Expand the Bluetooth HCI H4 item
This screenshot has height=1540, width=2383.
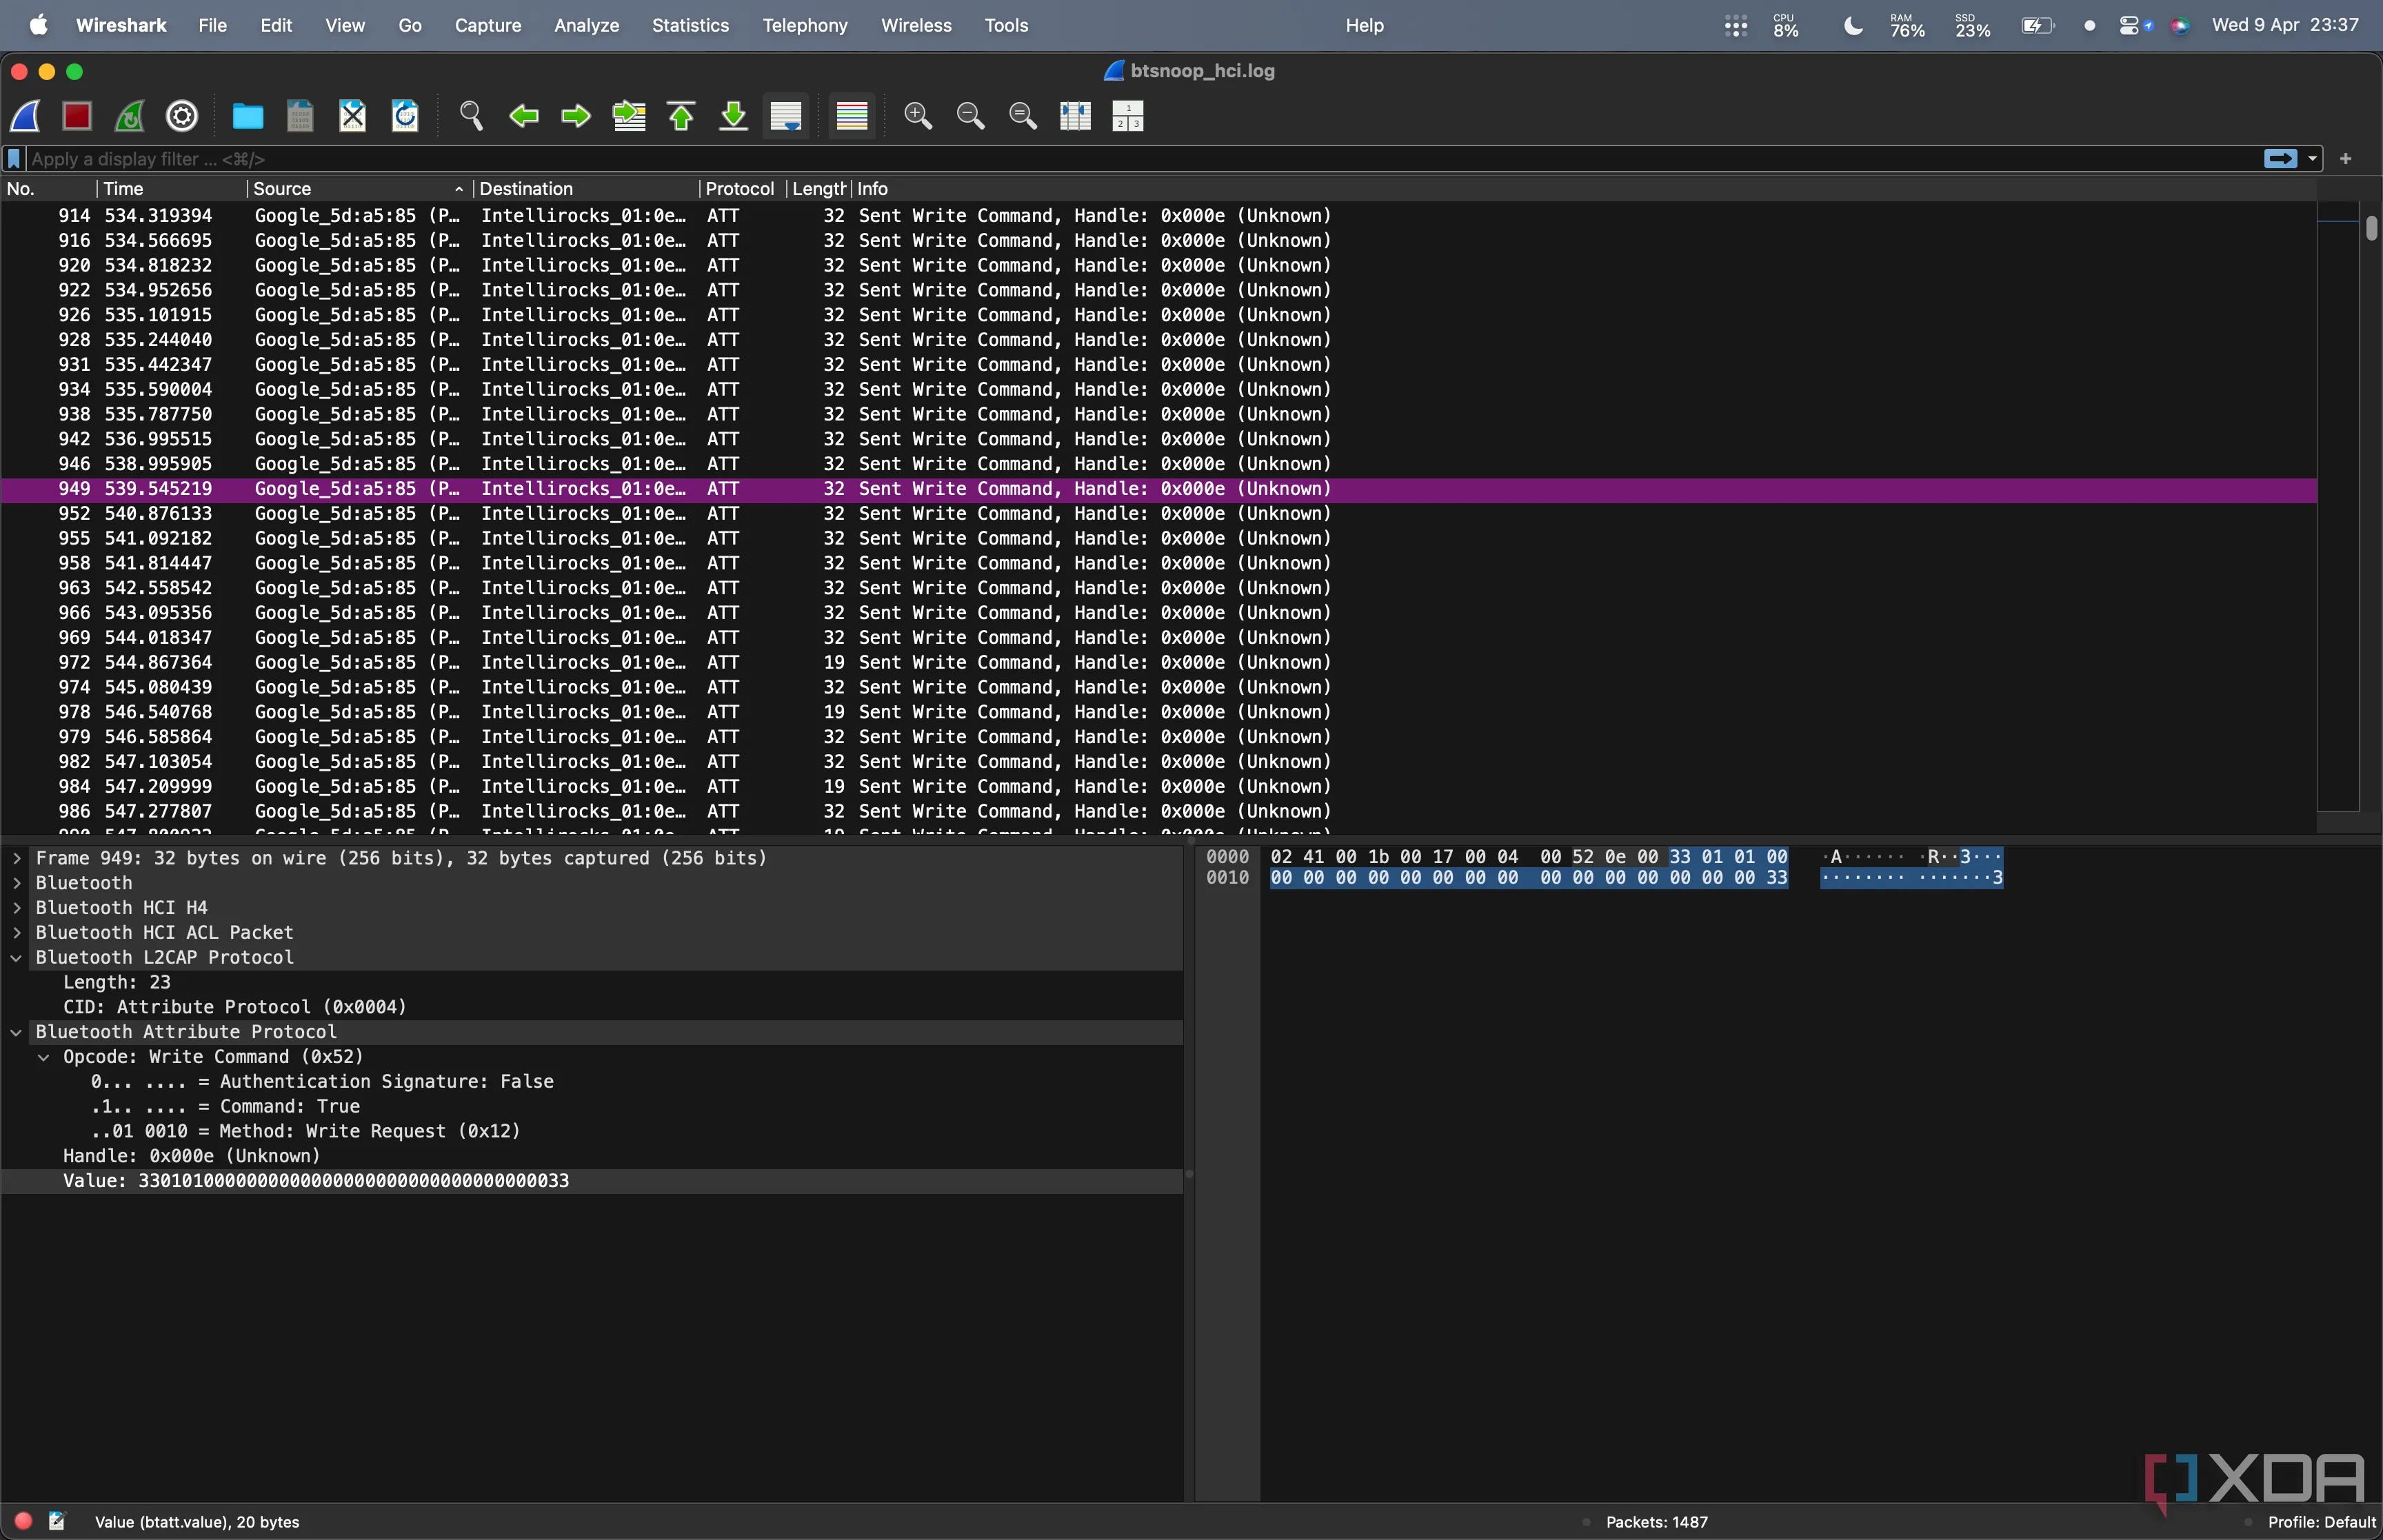(x=17, y=908)
